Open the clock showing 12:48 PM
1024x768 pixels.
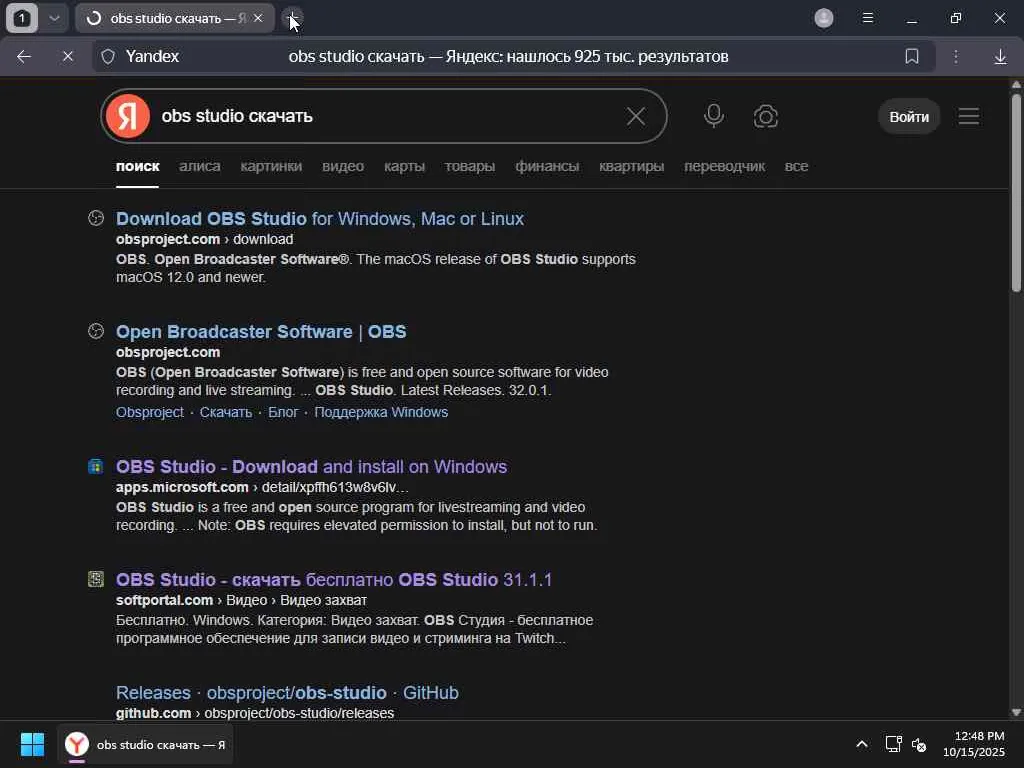tap(974, 744)
